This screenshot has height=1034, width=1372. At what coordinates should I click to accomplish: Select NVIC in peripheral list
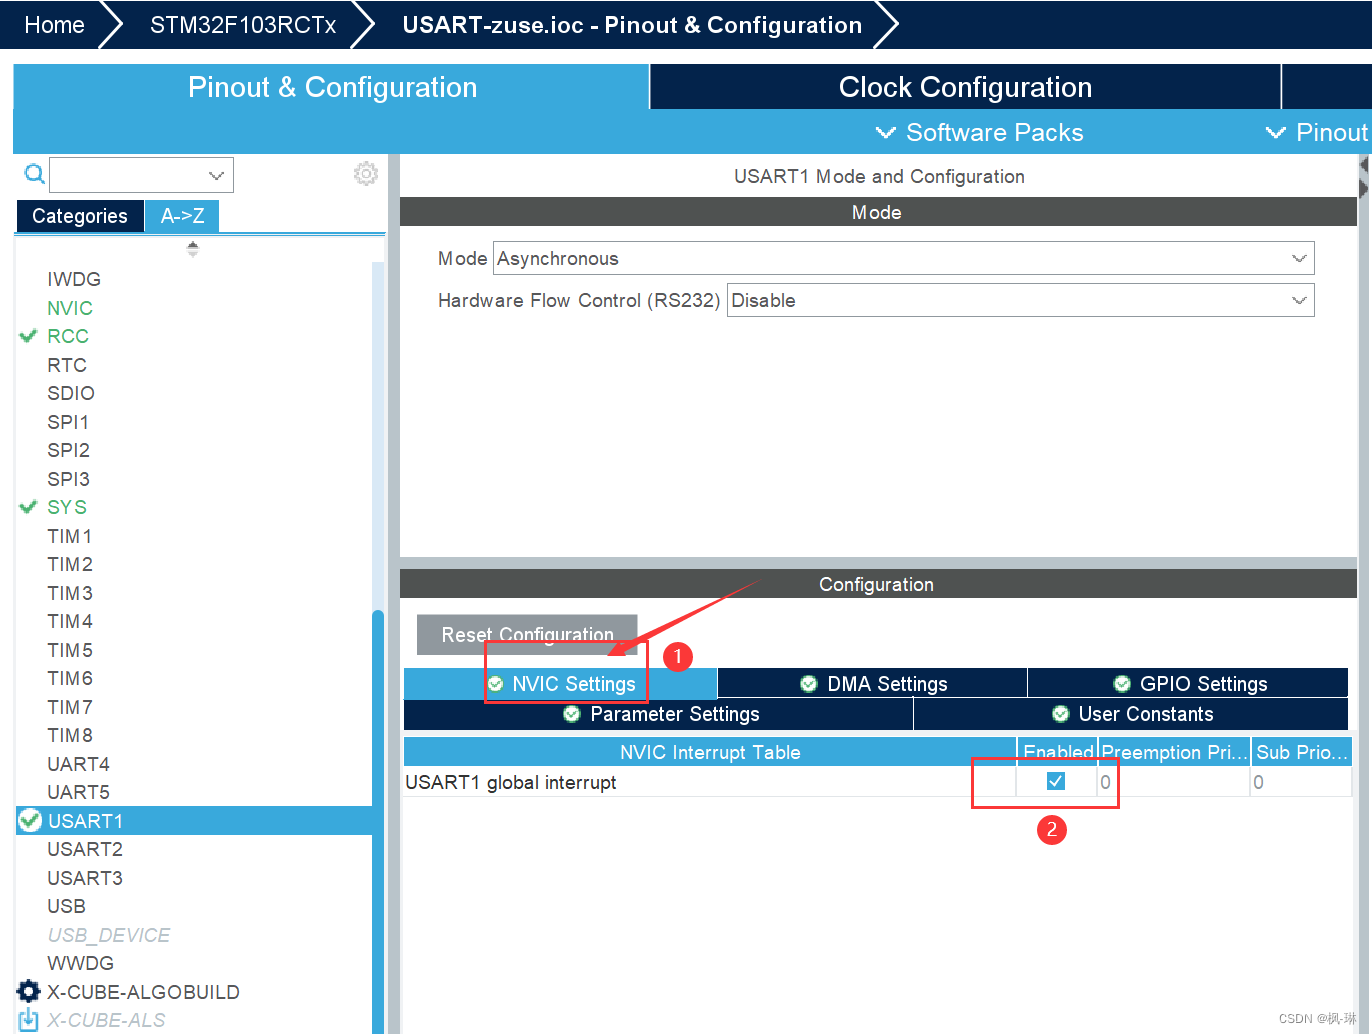click(70, 308)
